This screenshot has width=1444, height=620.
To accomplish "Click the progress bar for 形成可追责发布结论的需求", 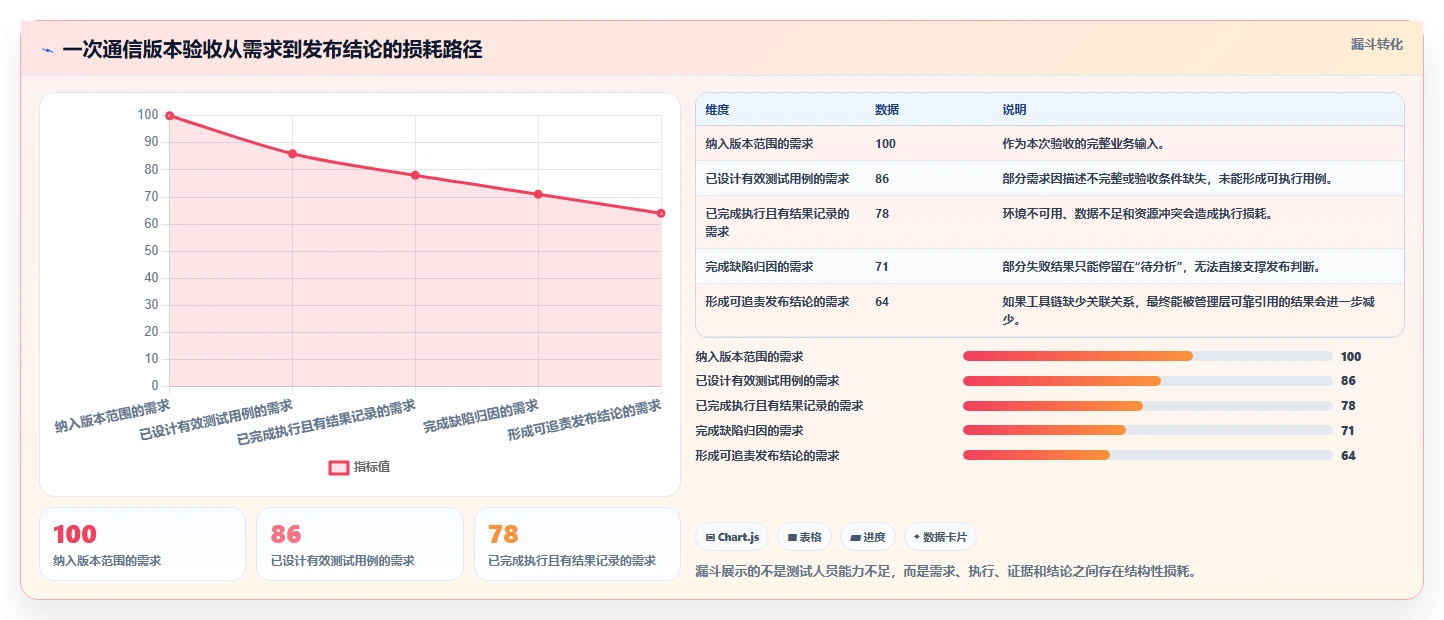I will (1147, 455).
